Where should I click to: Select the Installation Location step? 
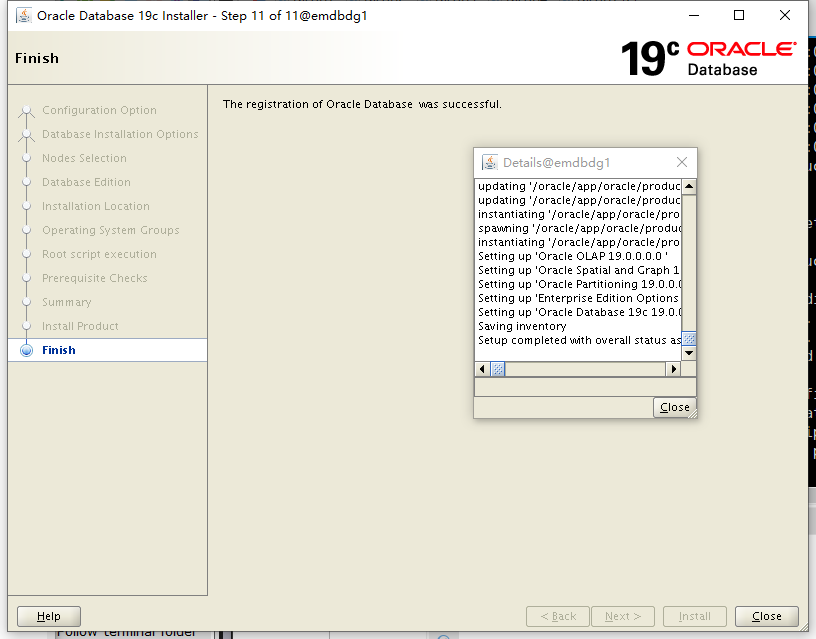(x=96, y=206)
